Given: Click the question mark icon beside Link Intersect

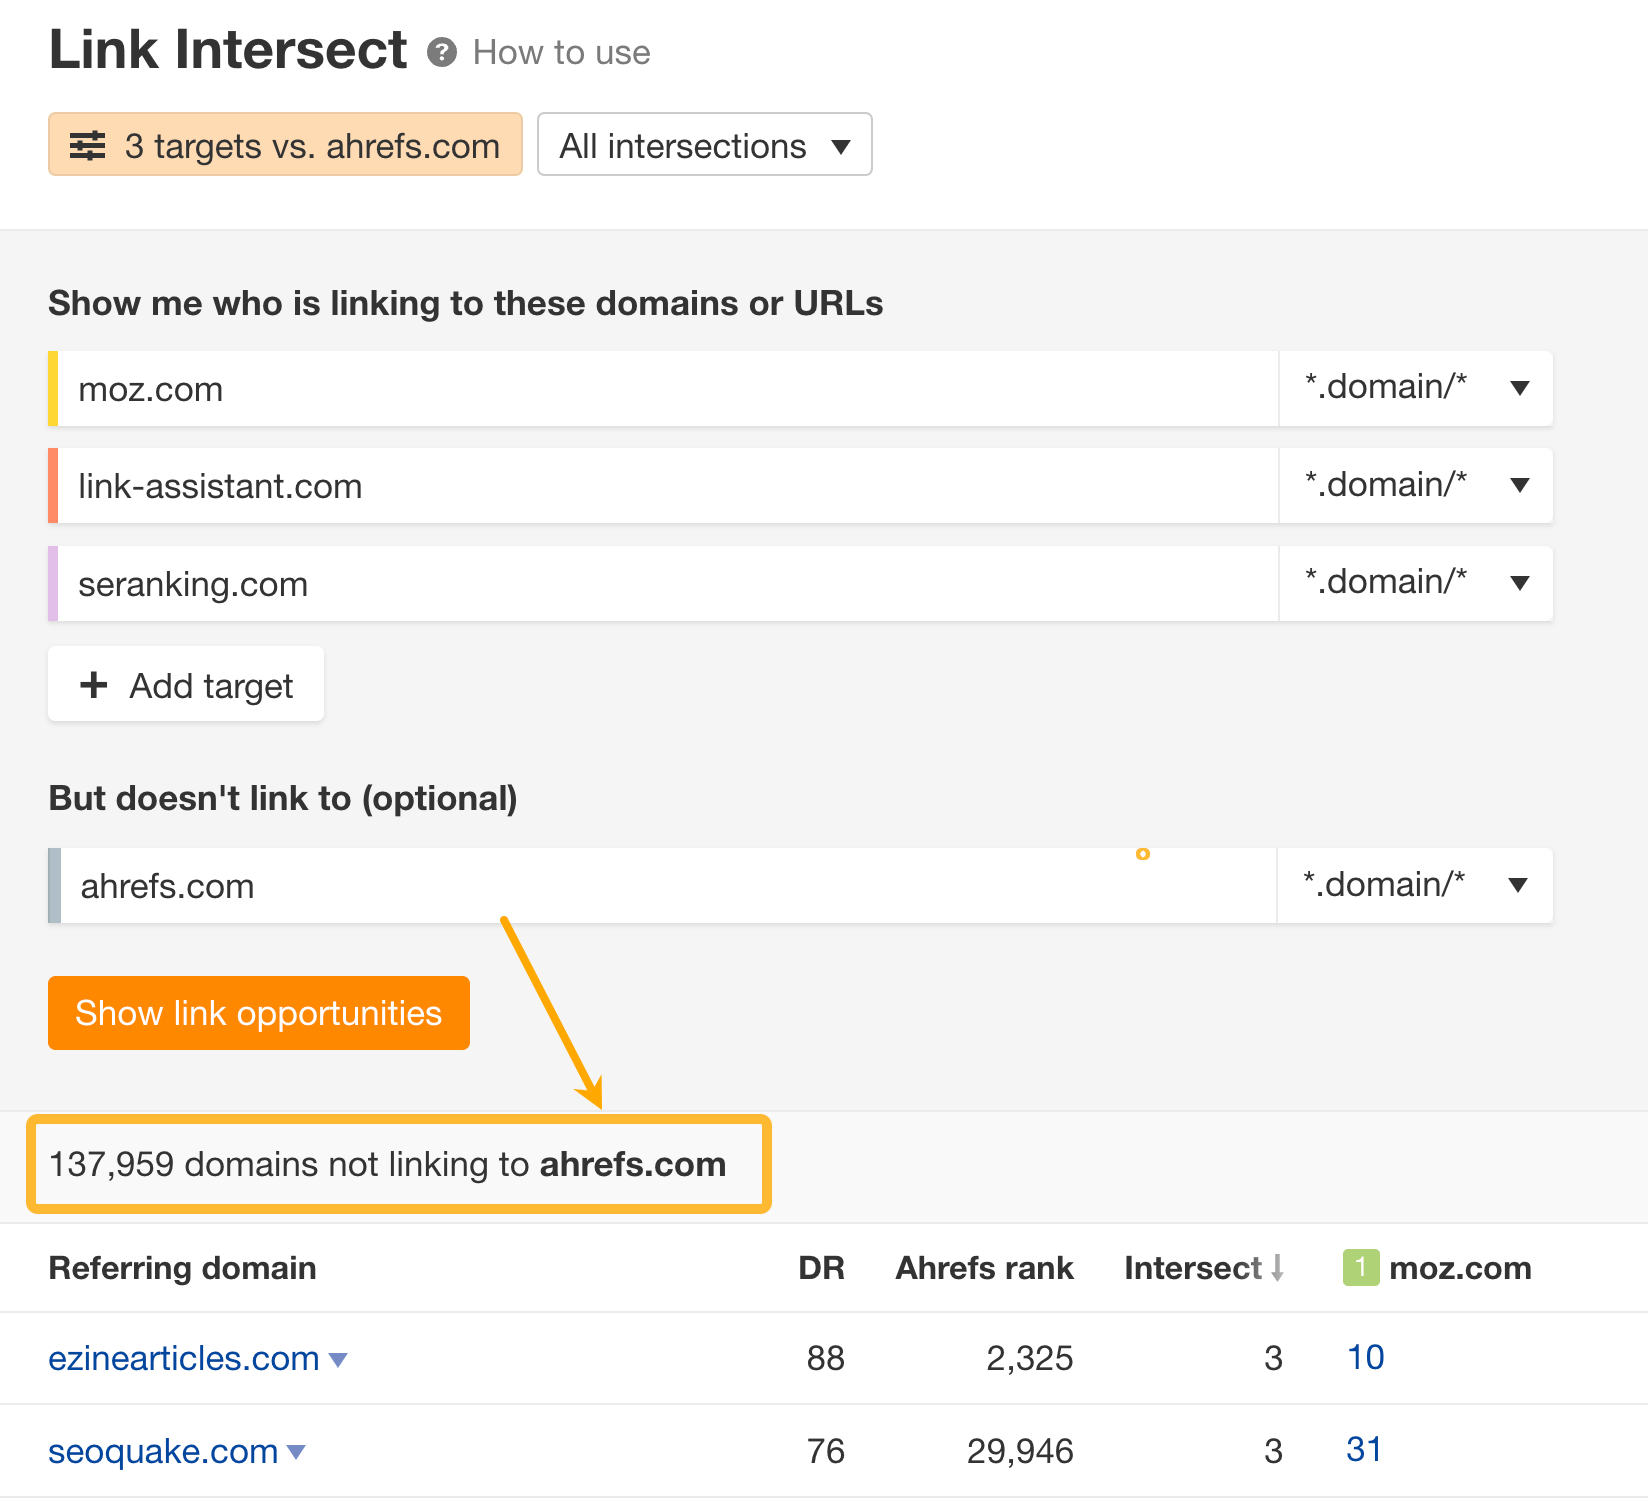Looking at the screenshot, I should coord(443,52).
